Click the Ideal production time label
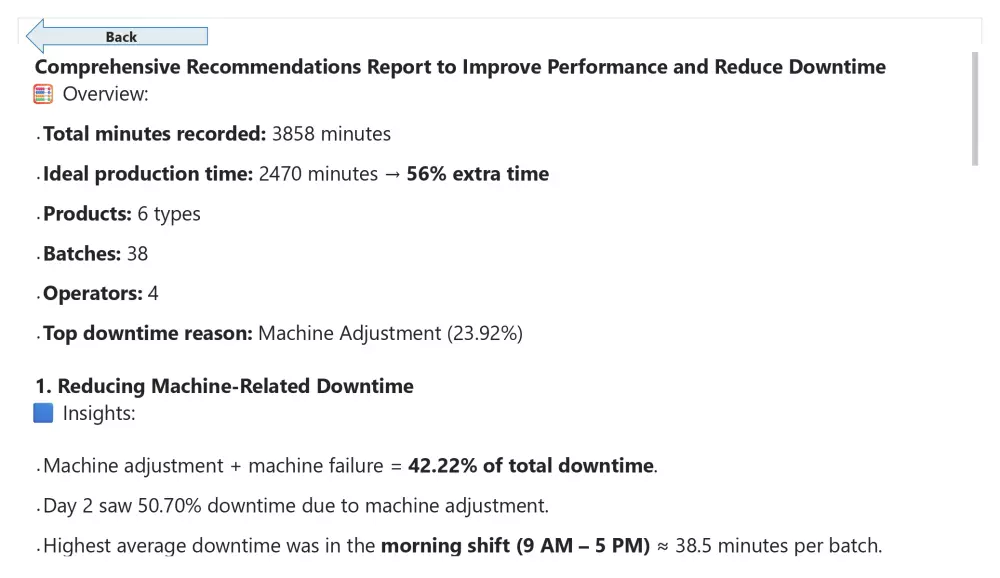The height and width of the screenshot is (578, 1000). coord(148,174)
